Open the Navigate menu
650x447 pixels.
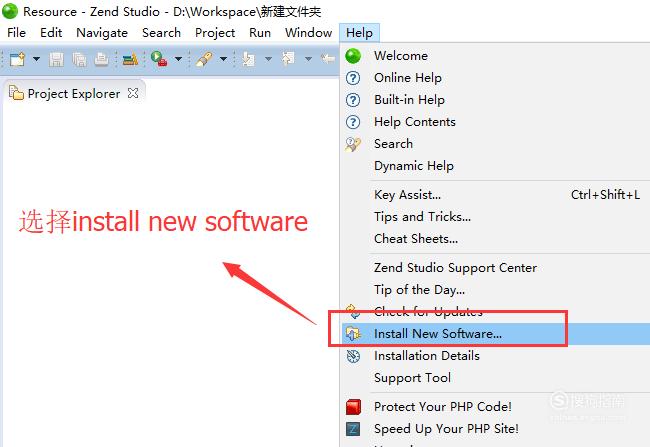(x=102, y=33)
